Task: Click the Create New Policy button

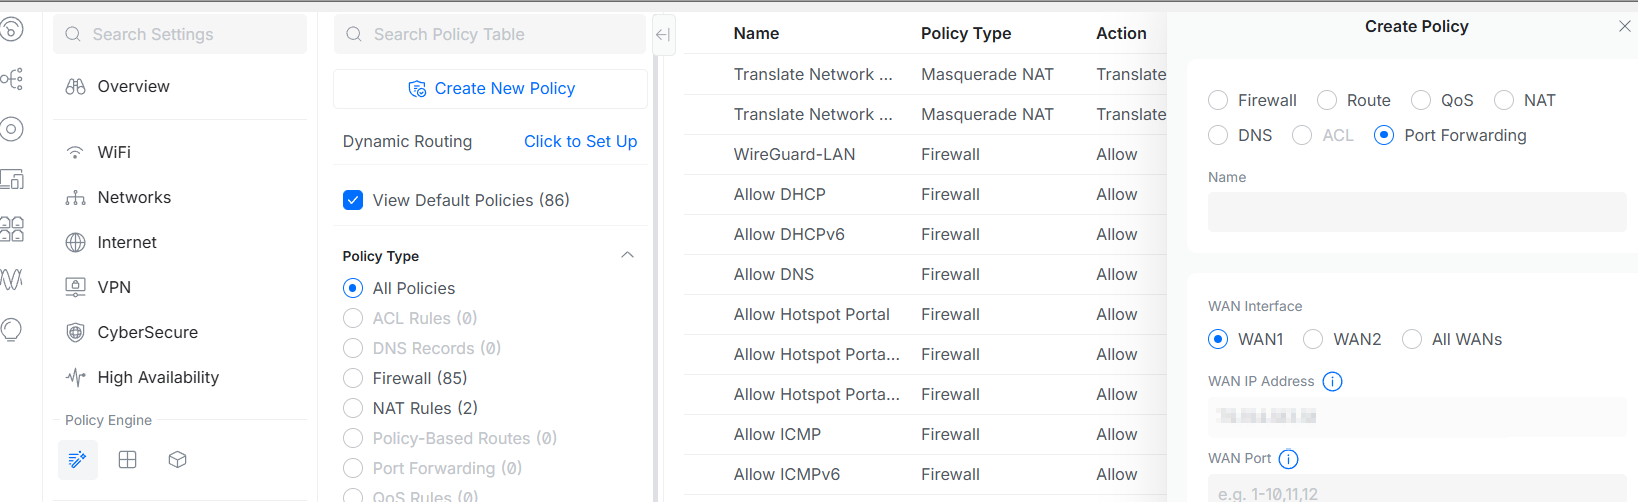Action: pos(491,89)
